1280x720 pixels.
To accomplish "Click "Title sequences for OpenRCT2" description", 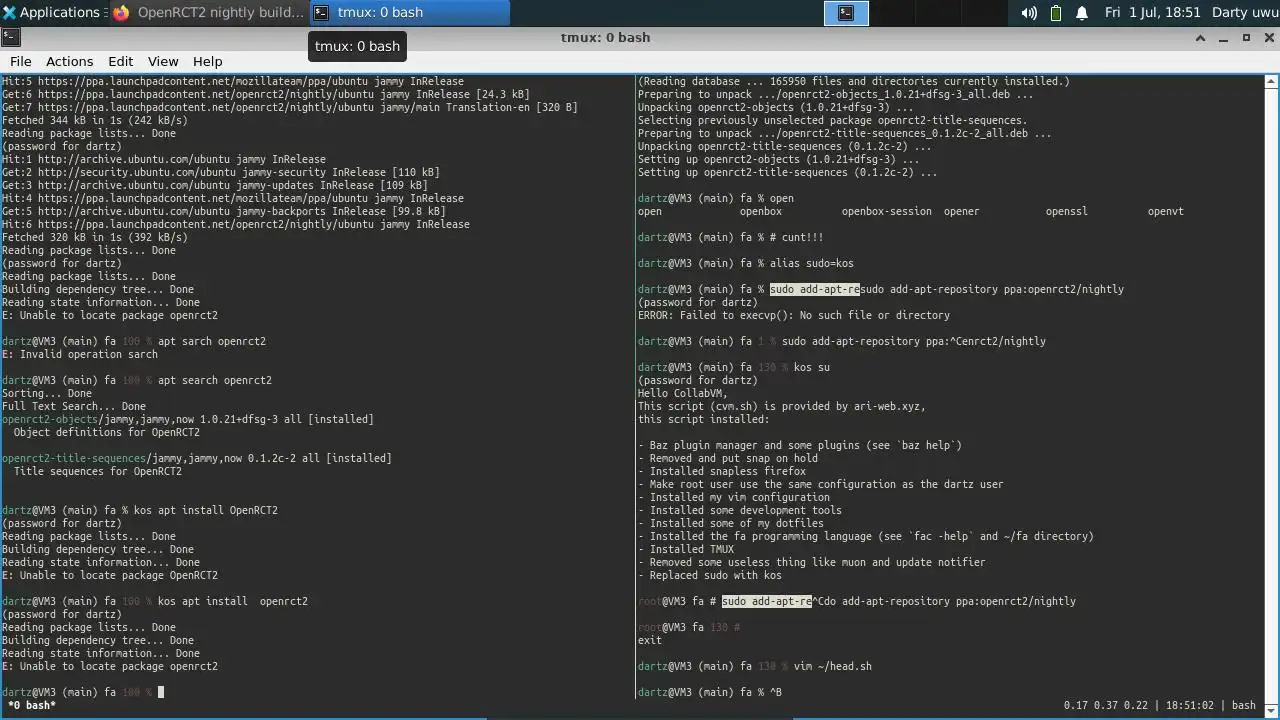I will [98, 471].
